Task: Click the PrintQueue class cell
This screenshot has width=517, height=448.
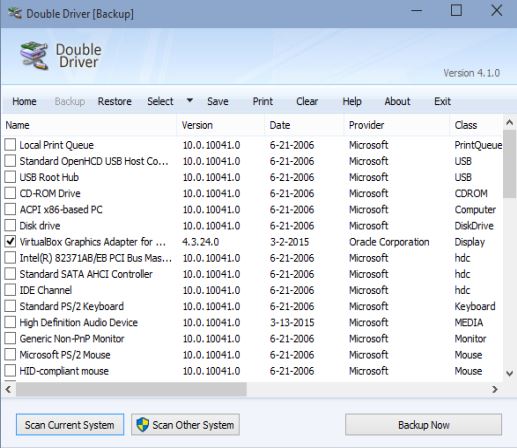Action: (478, 145)
